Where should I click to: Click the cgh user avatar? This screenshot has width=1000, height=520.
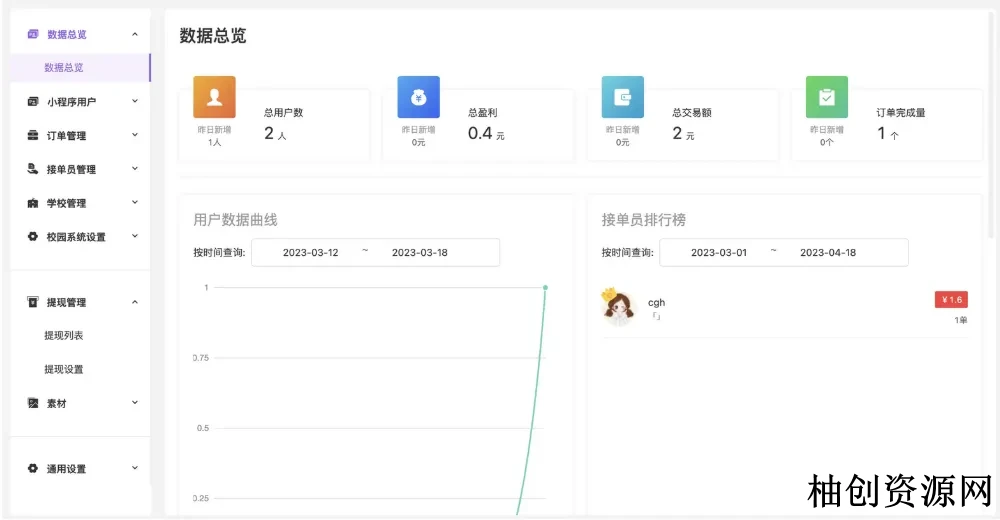point(619,307)
